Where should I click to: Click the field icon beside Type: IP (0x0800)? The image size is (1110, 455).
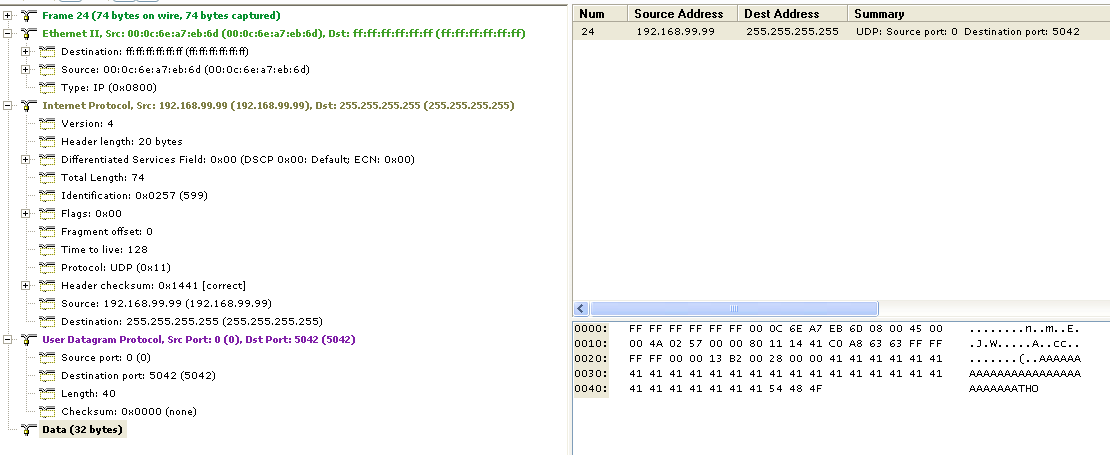pyautogui.click(x=47, y=88)
